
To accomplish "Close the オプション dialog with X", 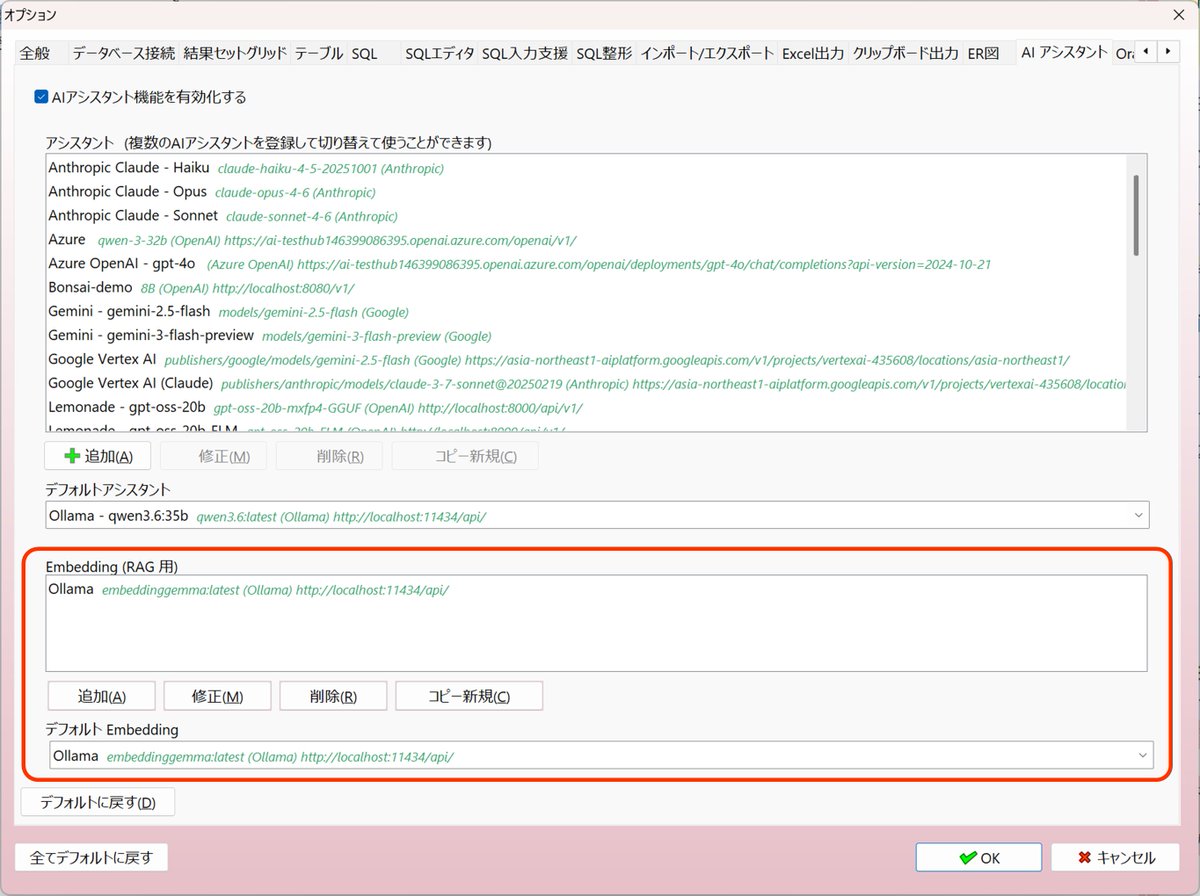I will click(x=1178, y=14).
